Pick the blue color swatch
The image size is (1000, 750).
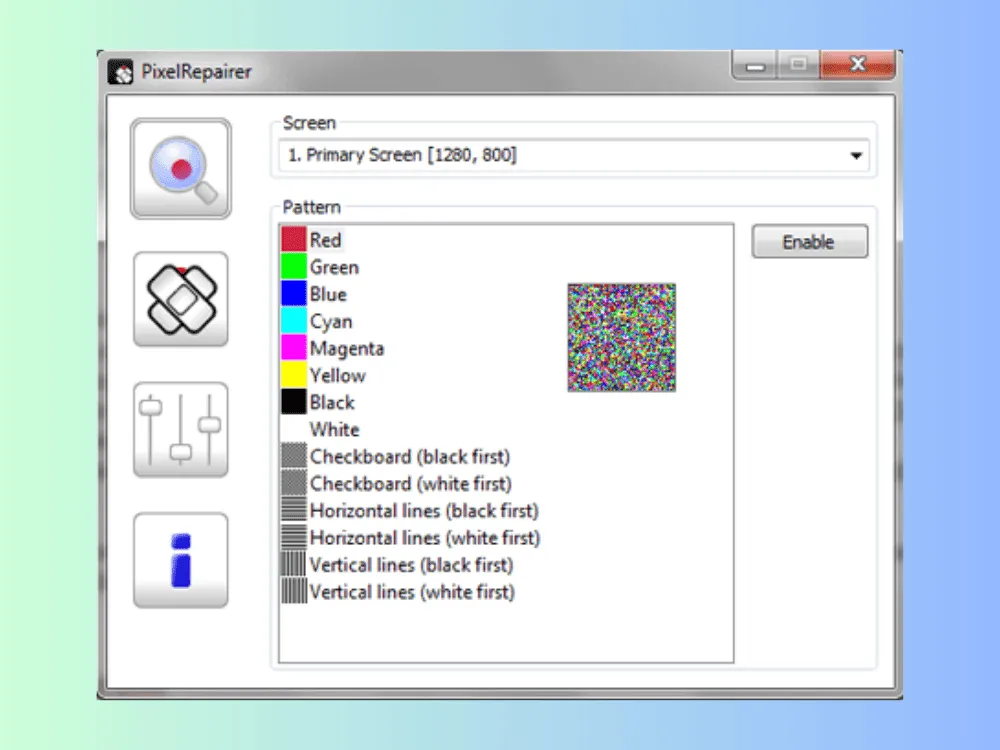(293, 294)
